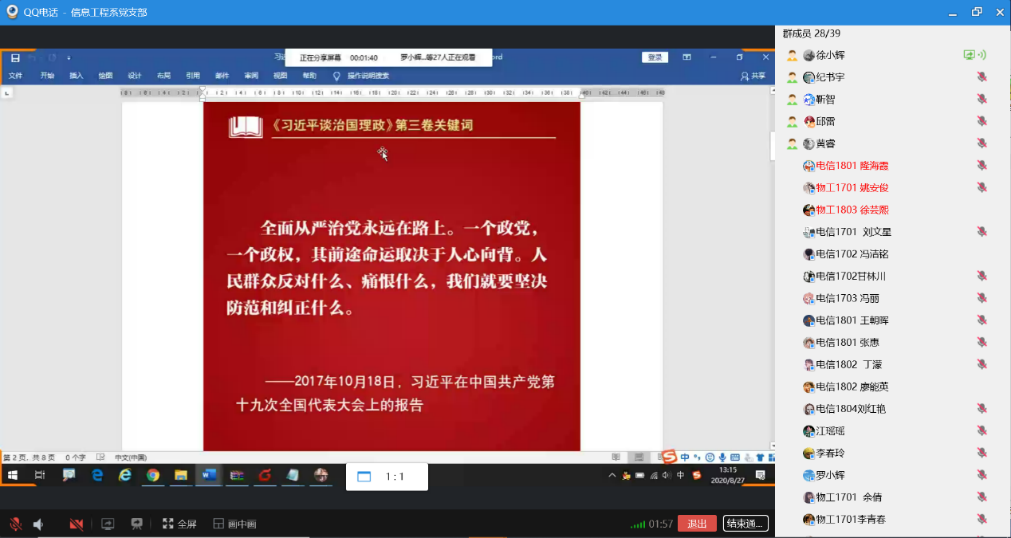Click the Word icon on the taskbar
This screenshot has height=538, width=1011.
(x=209, y=475)
